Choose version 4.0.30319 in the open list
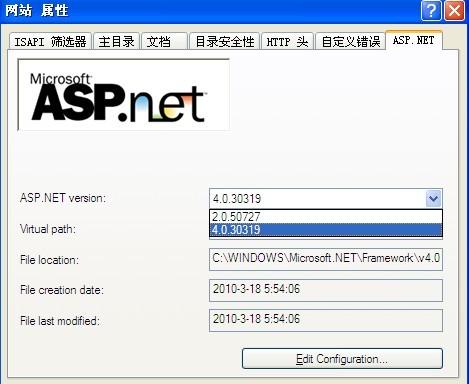Viewport: 469px width, 384px height. coord(326,230)
